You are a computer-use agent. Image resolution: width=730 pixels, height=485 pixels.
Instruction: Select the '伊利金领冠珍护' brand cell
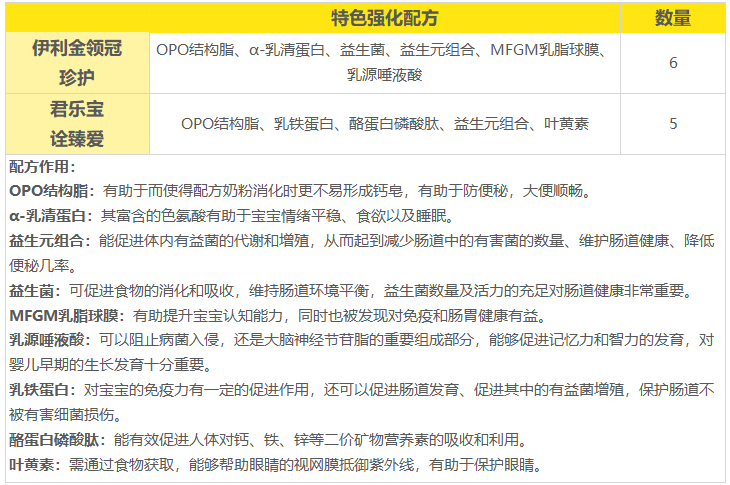coord(76,62)
